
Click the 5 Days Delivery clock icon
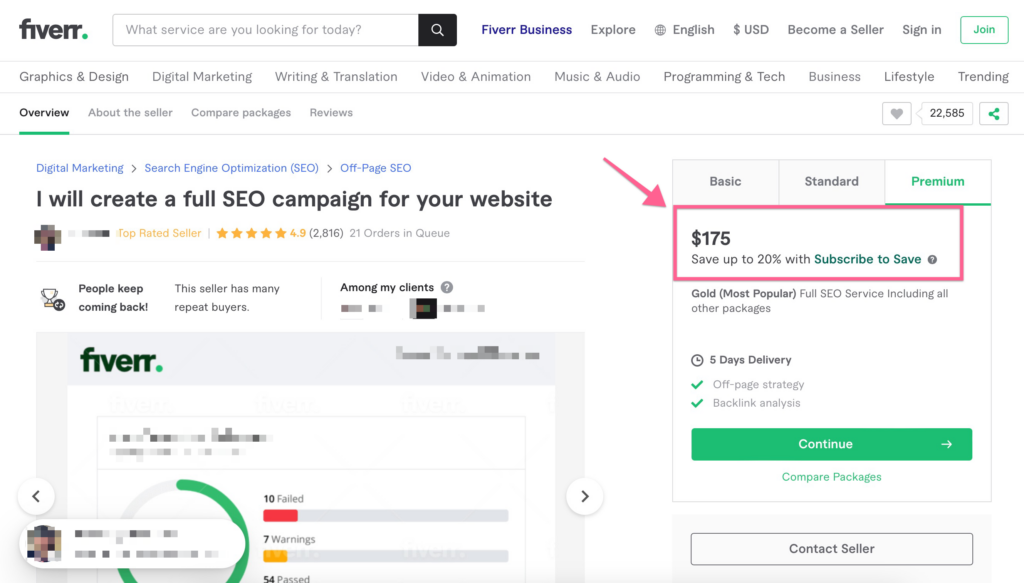[x=697, y=360]
